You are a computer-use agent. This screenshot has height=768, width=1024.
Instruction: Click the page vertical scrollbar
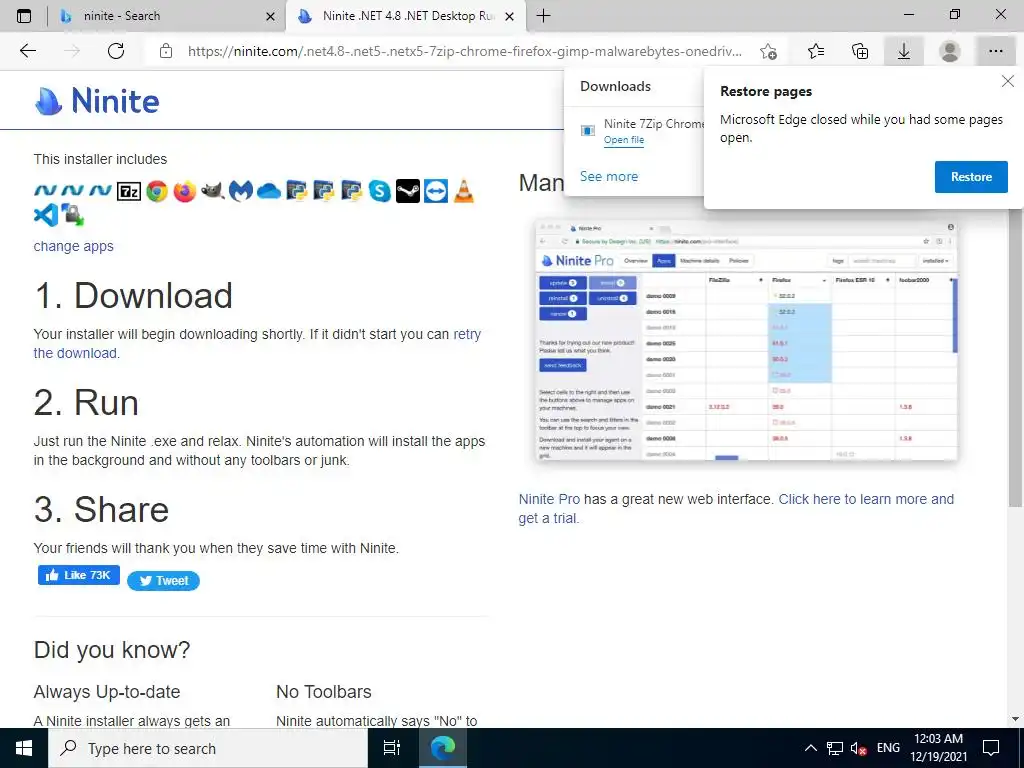[x=1015, y=359]
